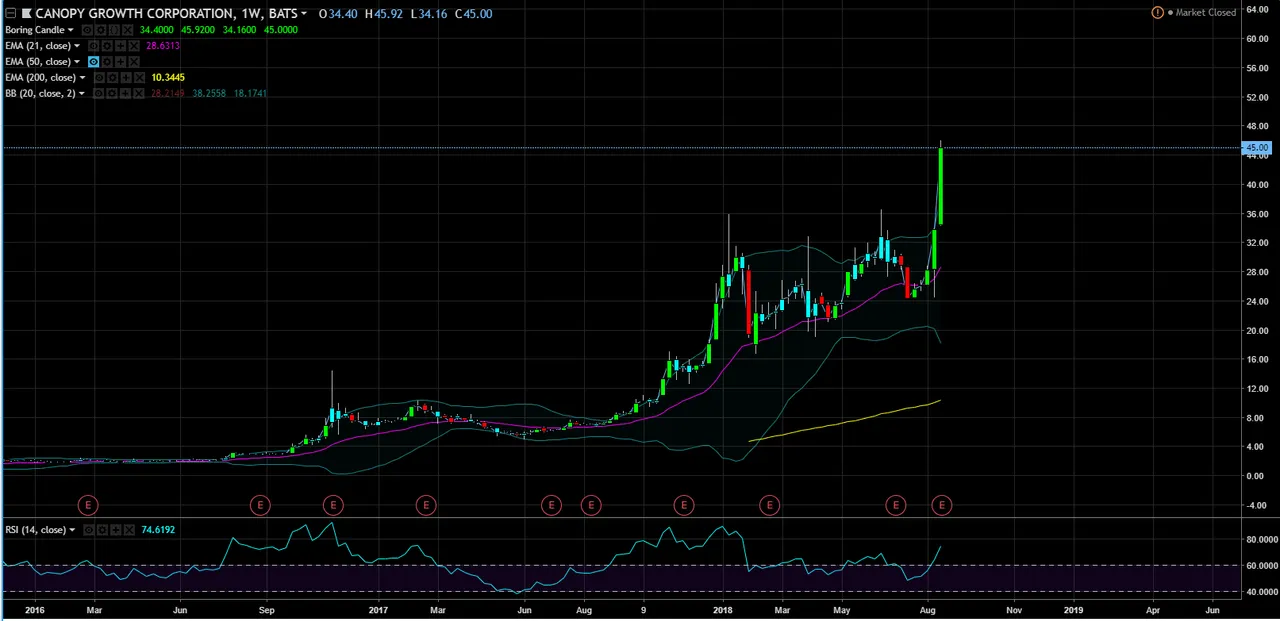Remove the EMA (21, close) indicator
This screenshot has width=1280, height=621.
136,46
